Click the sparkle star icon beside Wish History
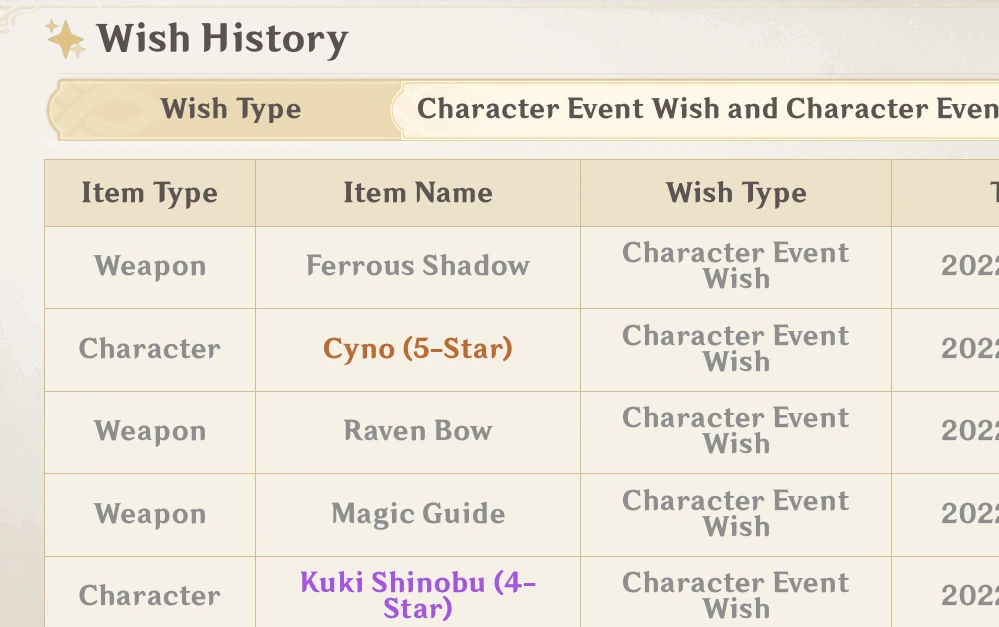 coord(66,40)
